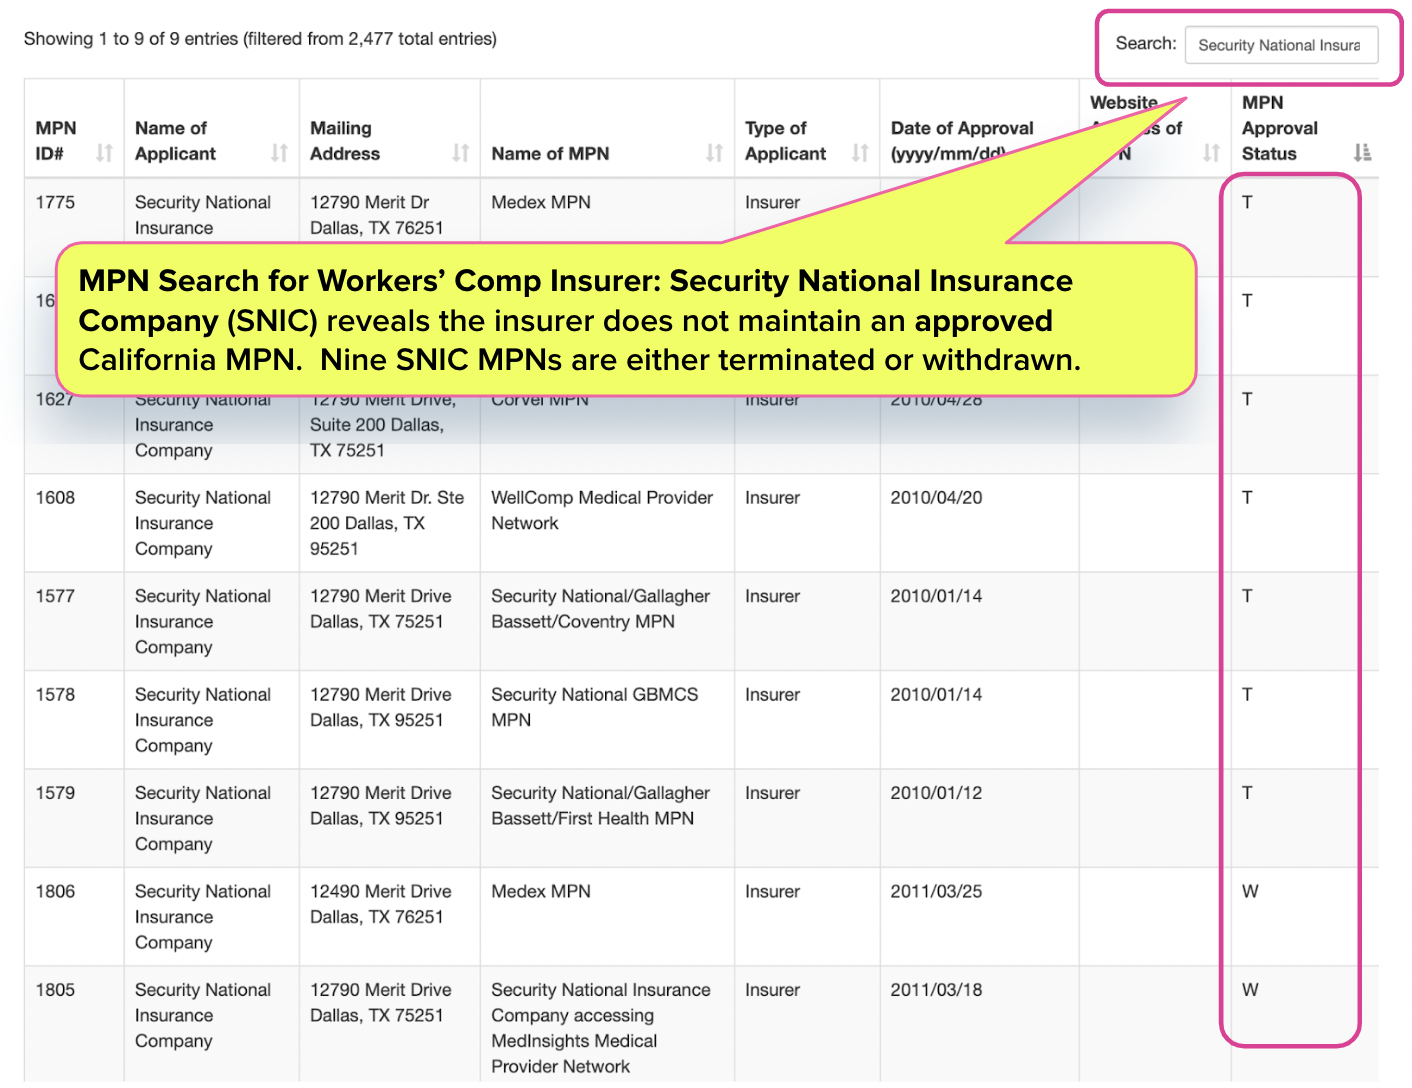Sort by Mailing Address sort icon
Image resolution: width=1412 pixels, height=1088 pixels.
pos(460,153)
